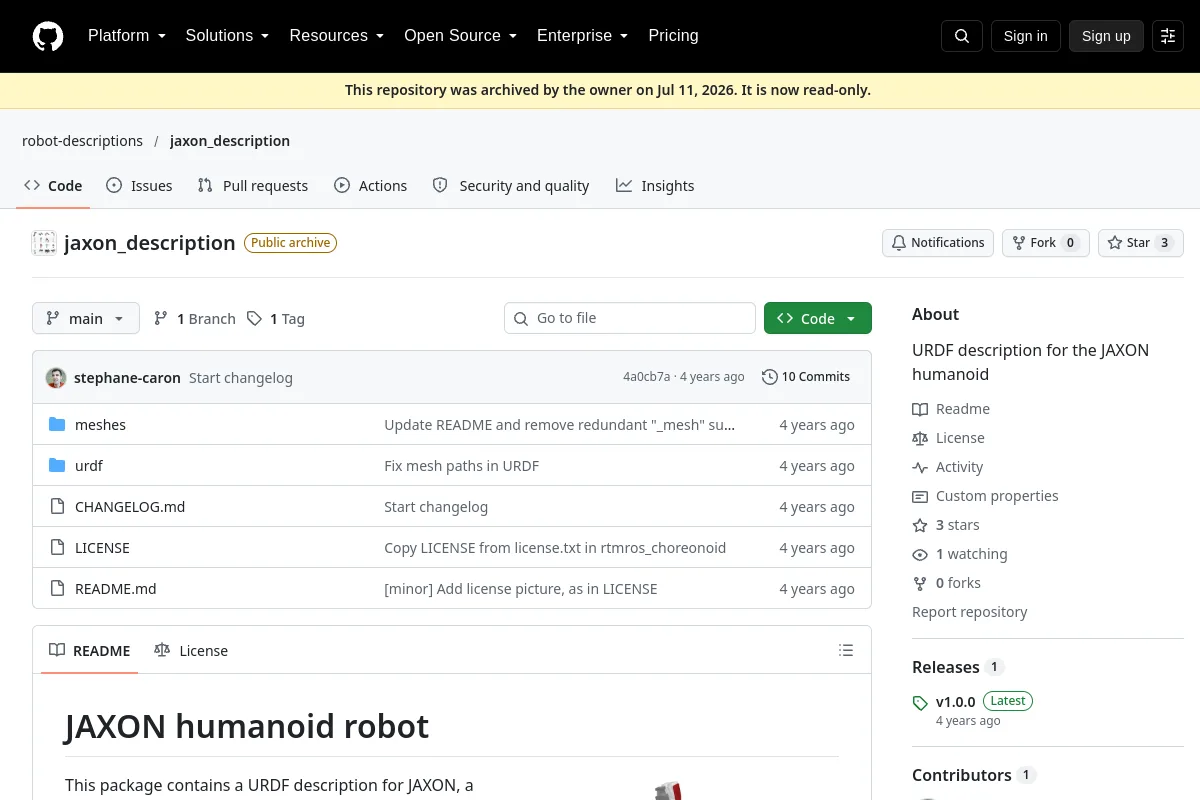Open the main branch selector dropdown
1200x800 pixels.
pos(86,318)
